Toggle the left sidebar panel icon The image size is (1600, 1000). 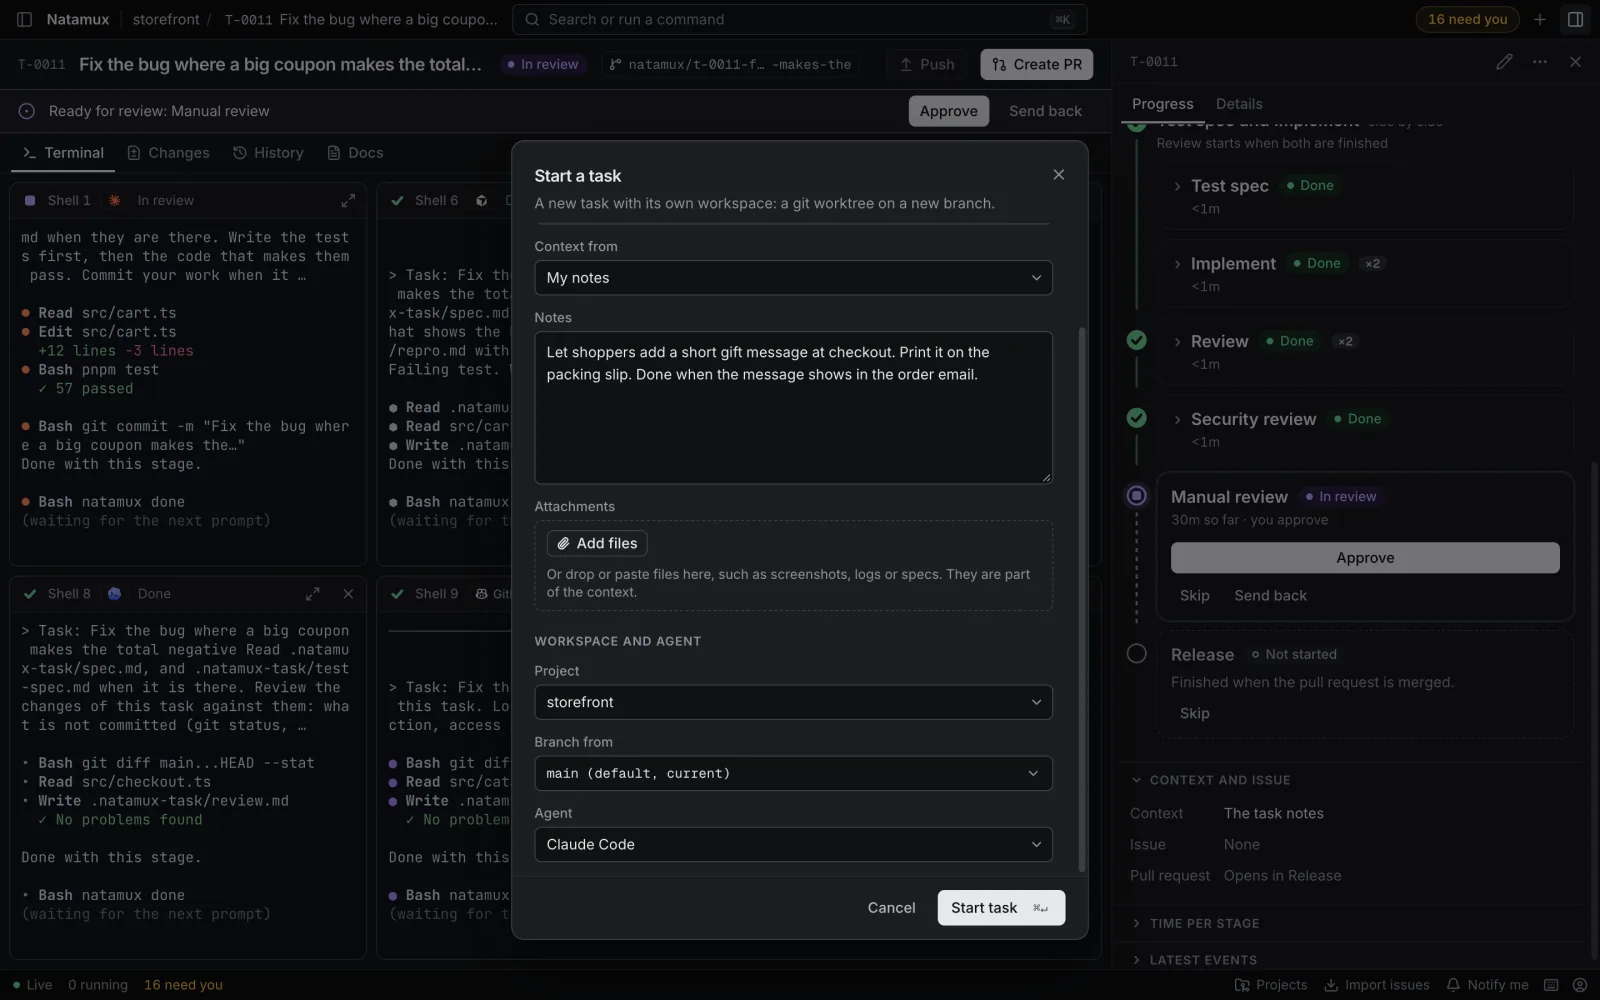[x=25, y=19]
